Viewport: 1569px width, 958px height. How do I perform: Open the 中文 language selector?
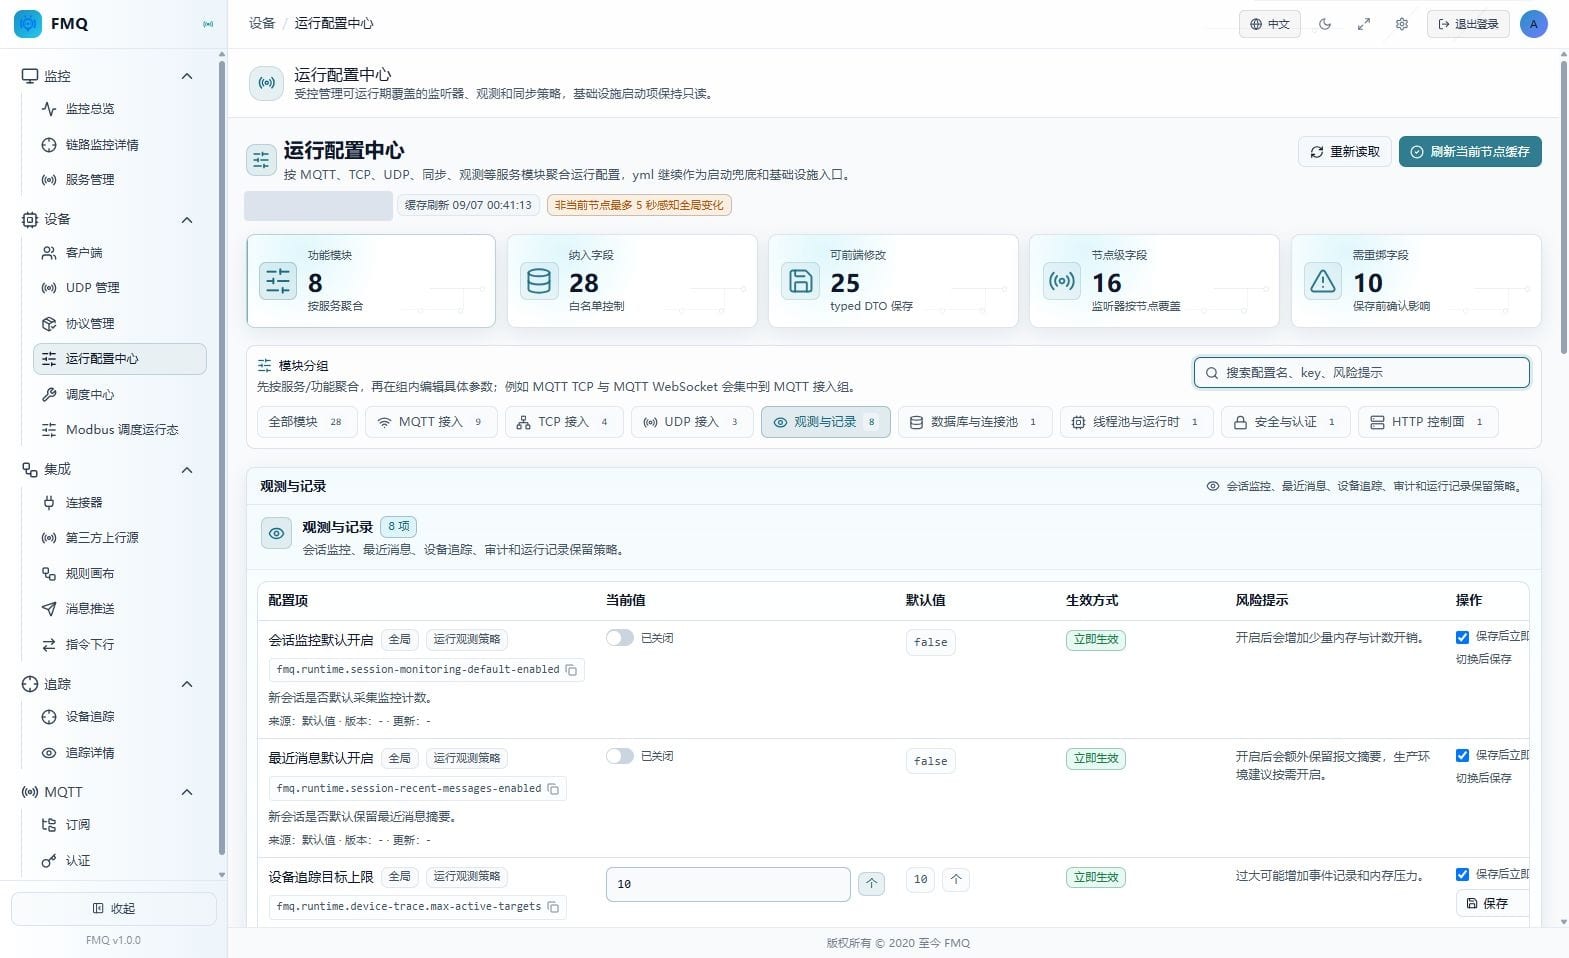pos(1270,24)
